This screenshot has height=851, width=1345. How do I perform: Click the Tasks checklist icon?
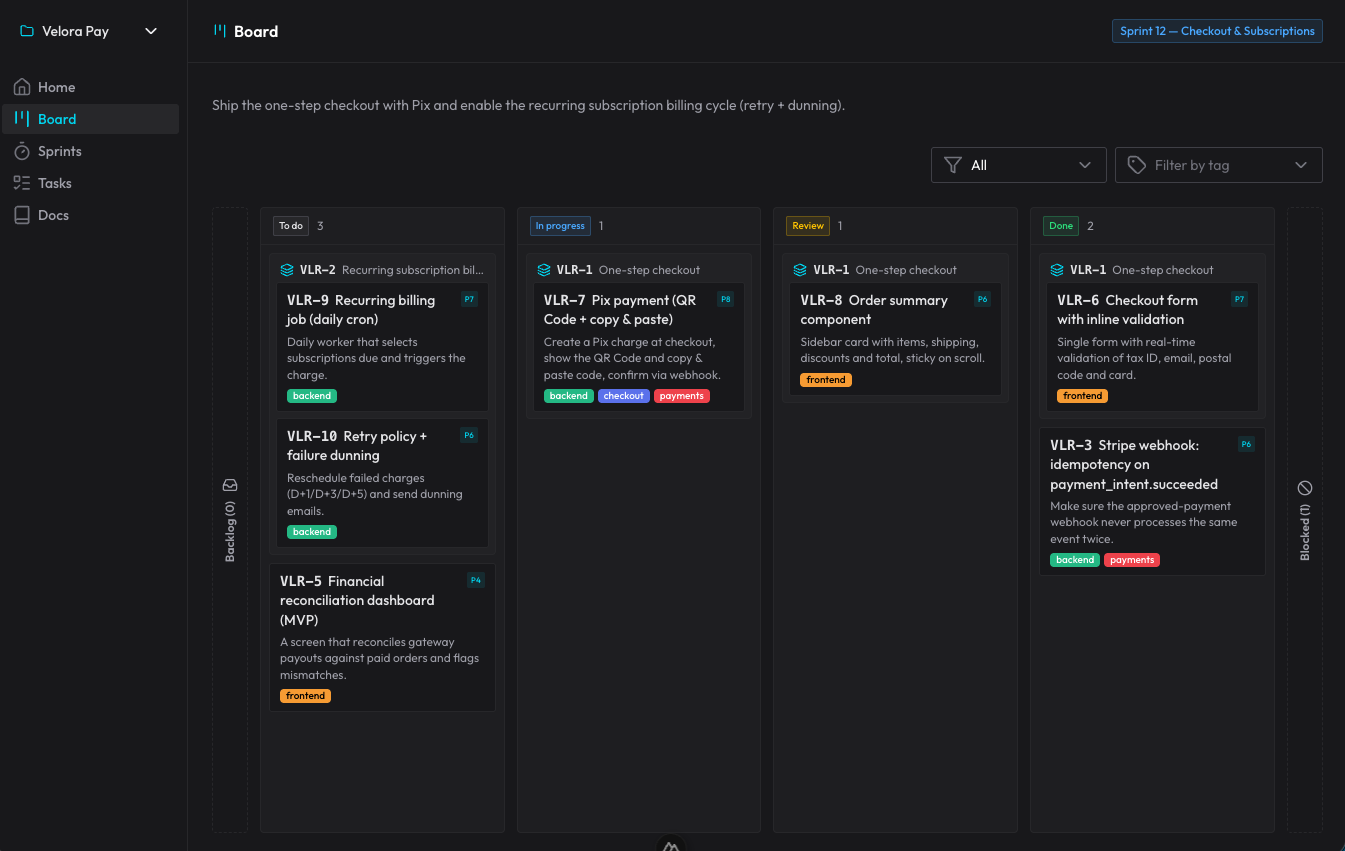tap(22, 183)
